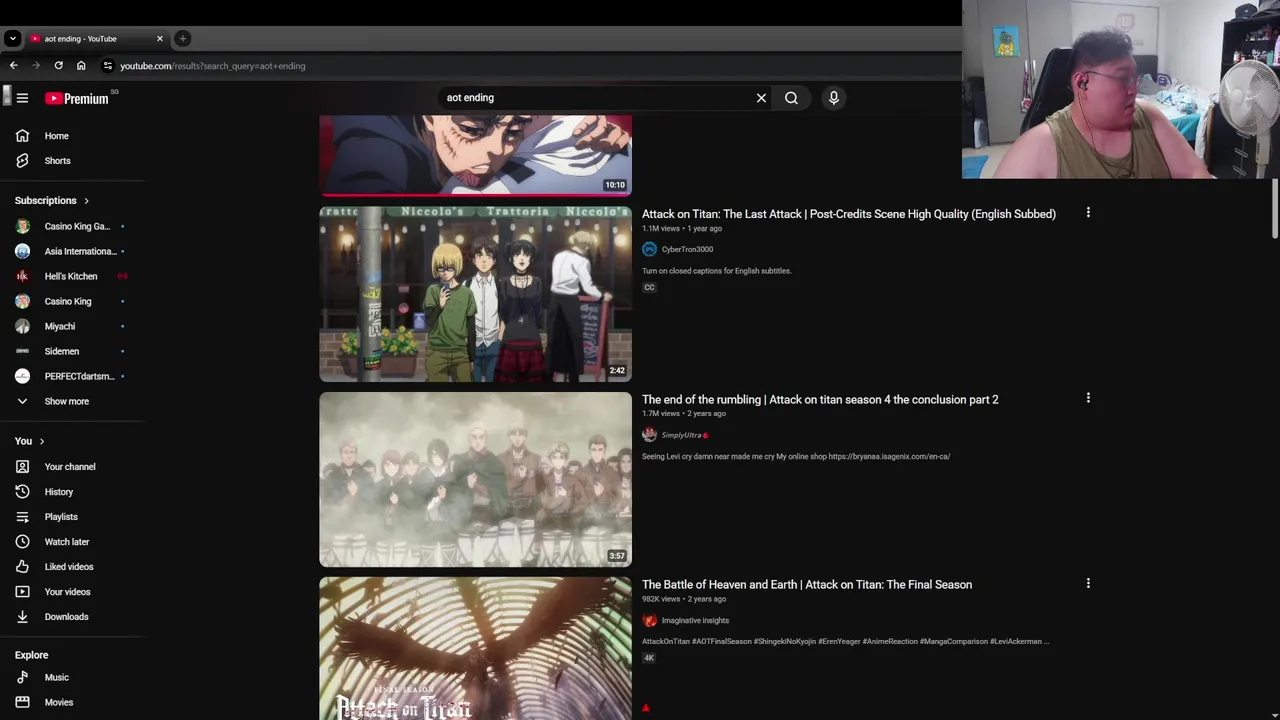Open SimplyUltra channel

(x=681, y=435)
